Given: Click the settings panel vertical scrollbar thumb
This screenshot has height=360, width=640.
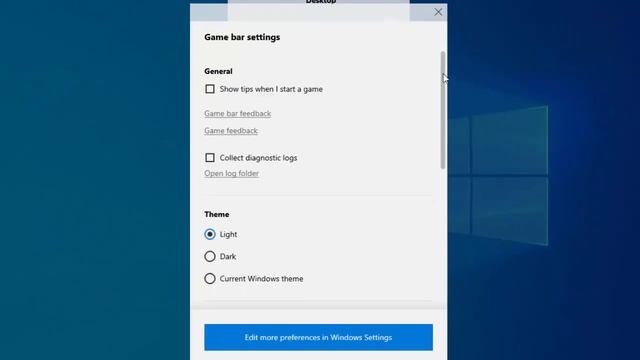Looking at the screenshot, I should point(443,110).
